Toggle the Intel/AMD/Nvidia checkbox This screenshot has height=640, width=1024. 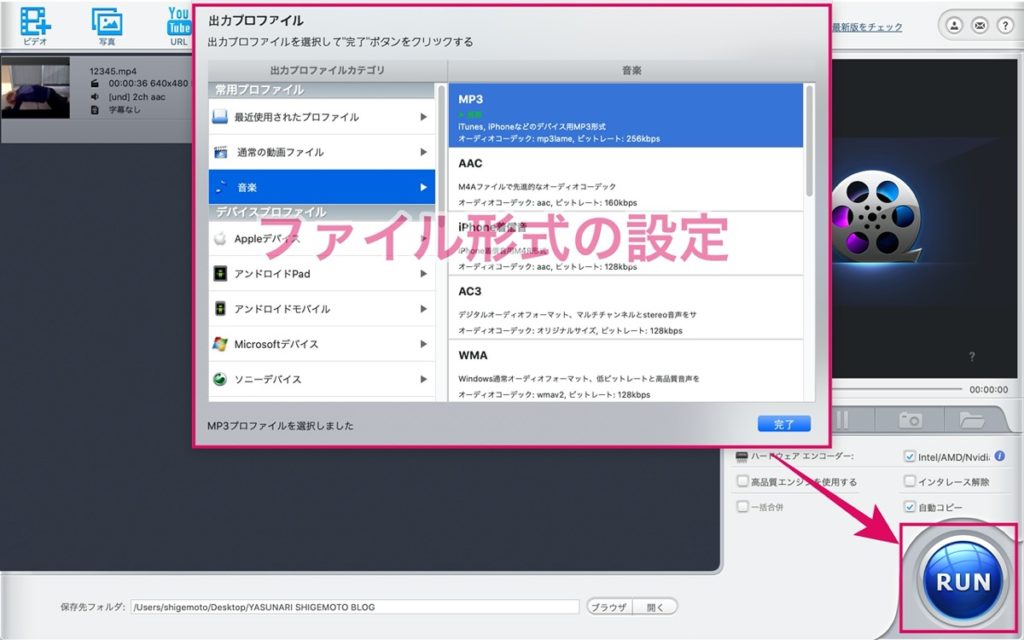(909, 456)
